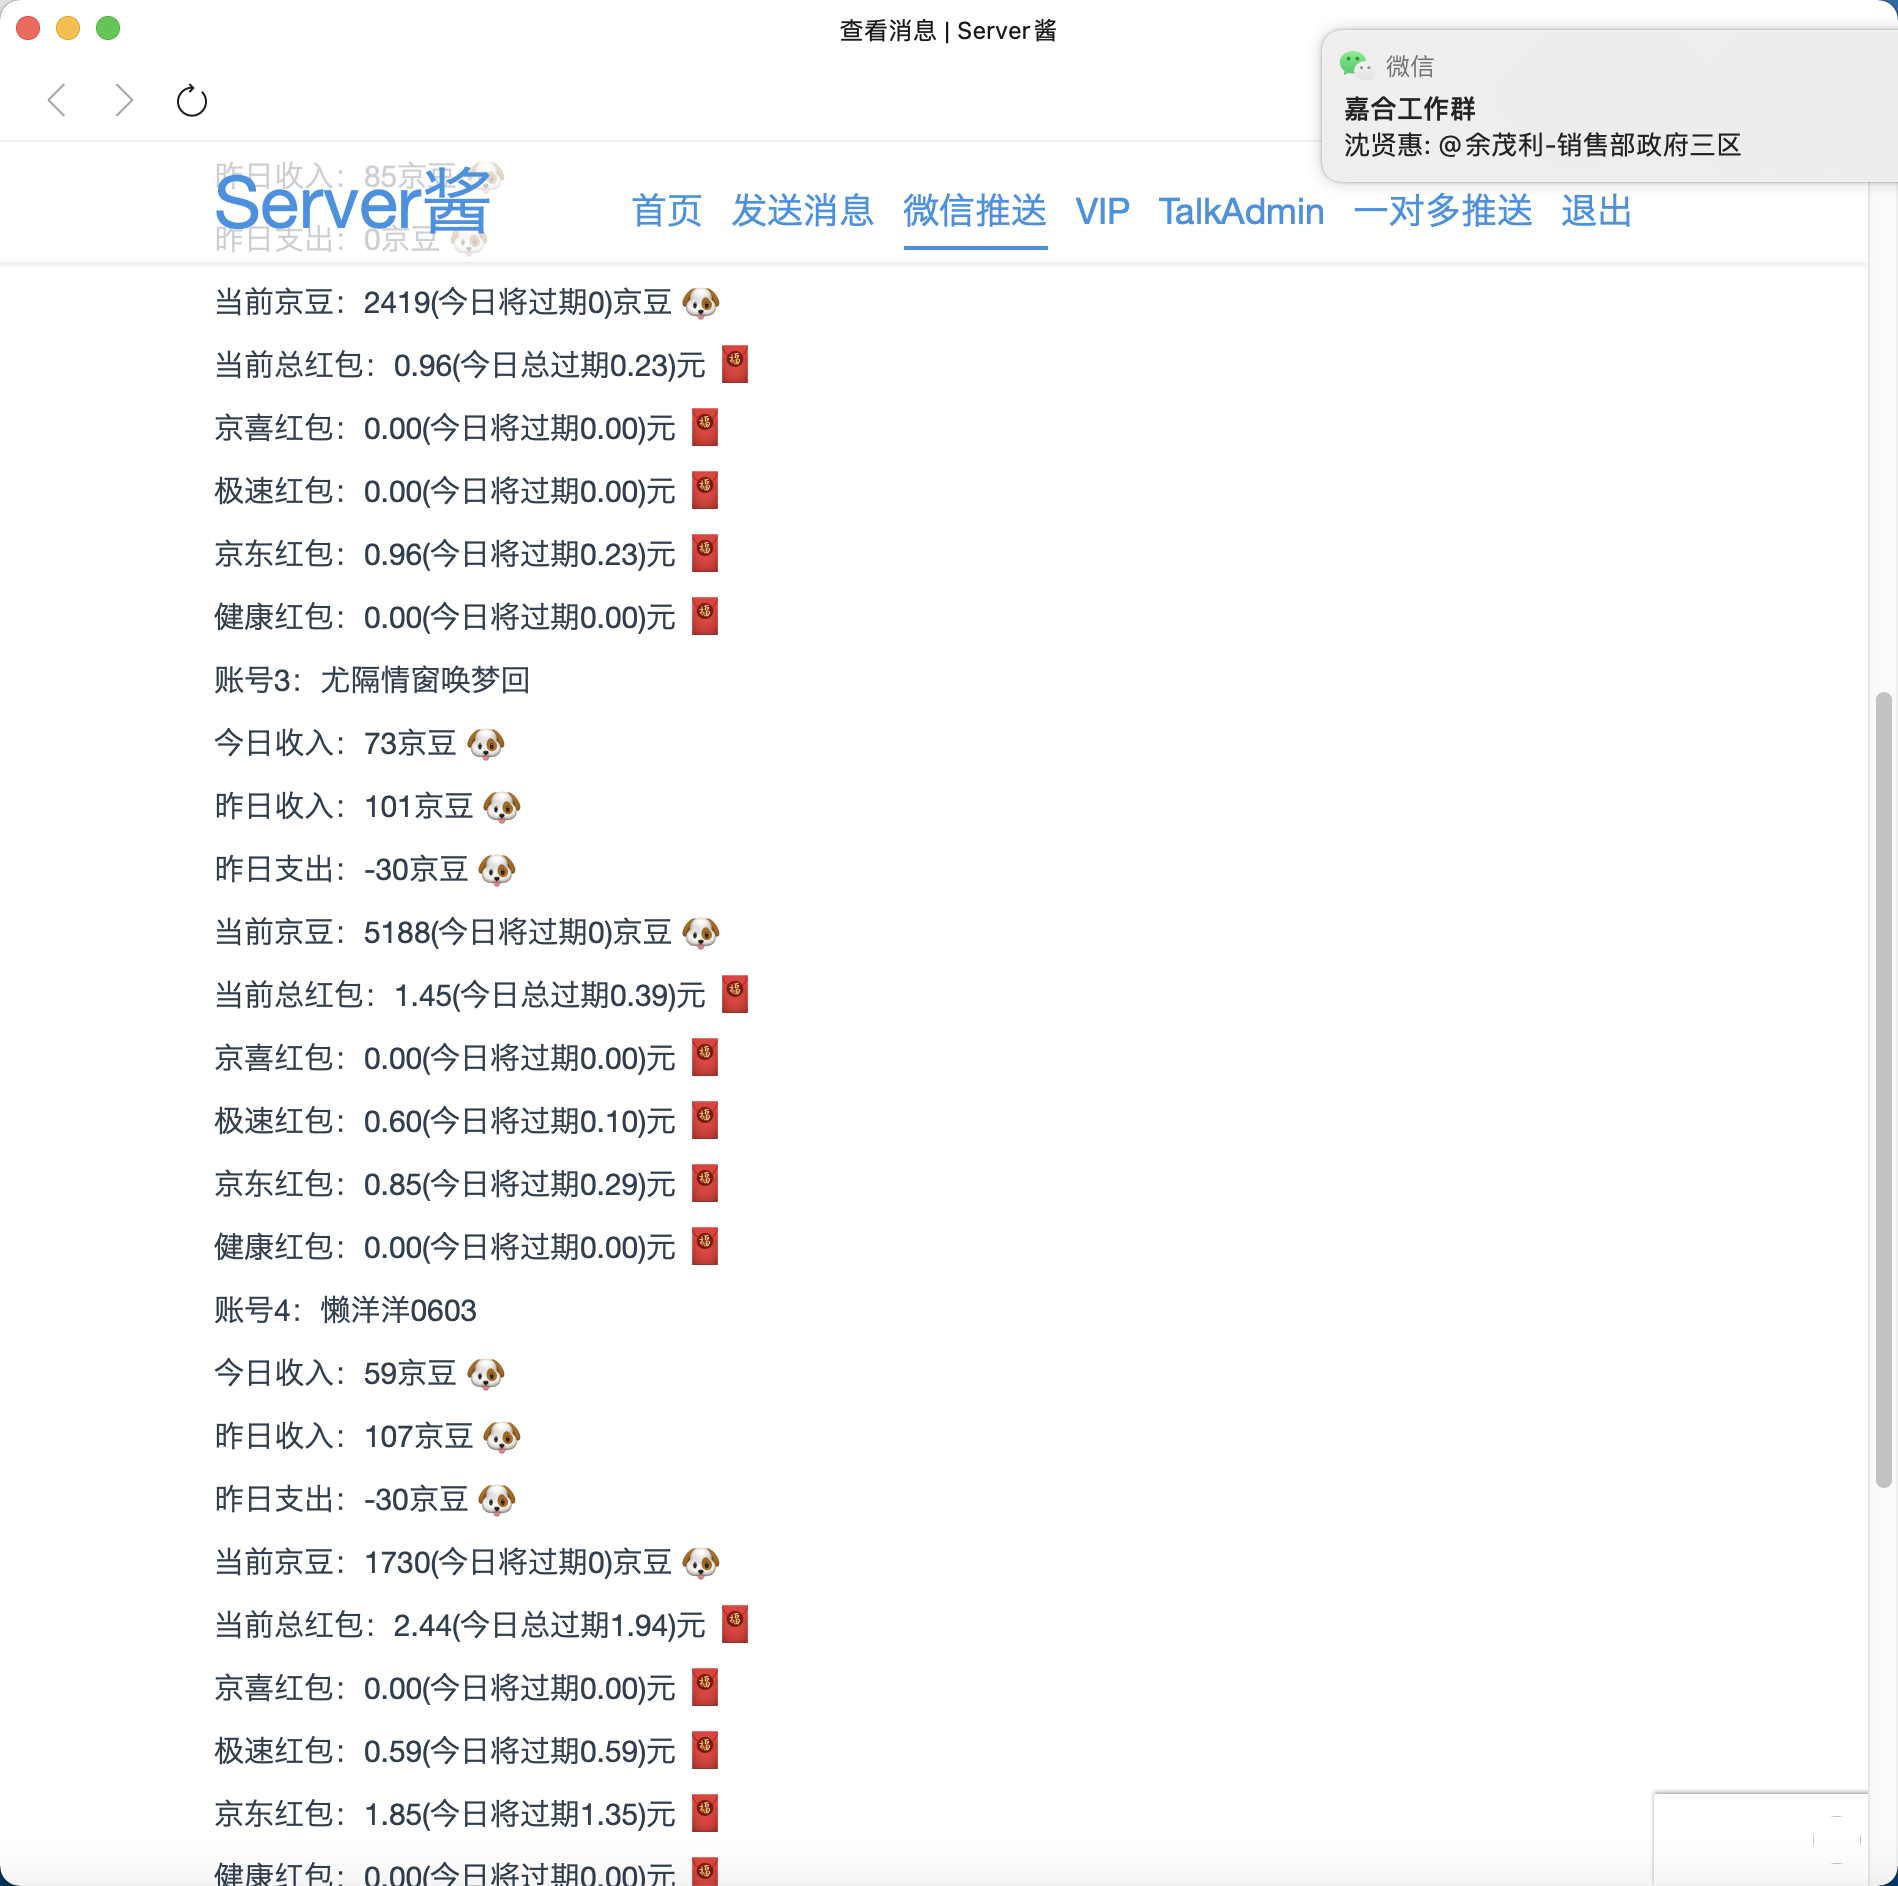1898x1886 pixels.
Task: Click the line 当前京豆：5188(今日将过期0)京豆
Action: 467,932
